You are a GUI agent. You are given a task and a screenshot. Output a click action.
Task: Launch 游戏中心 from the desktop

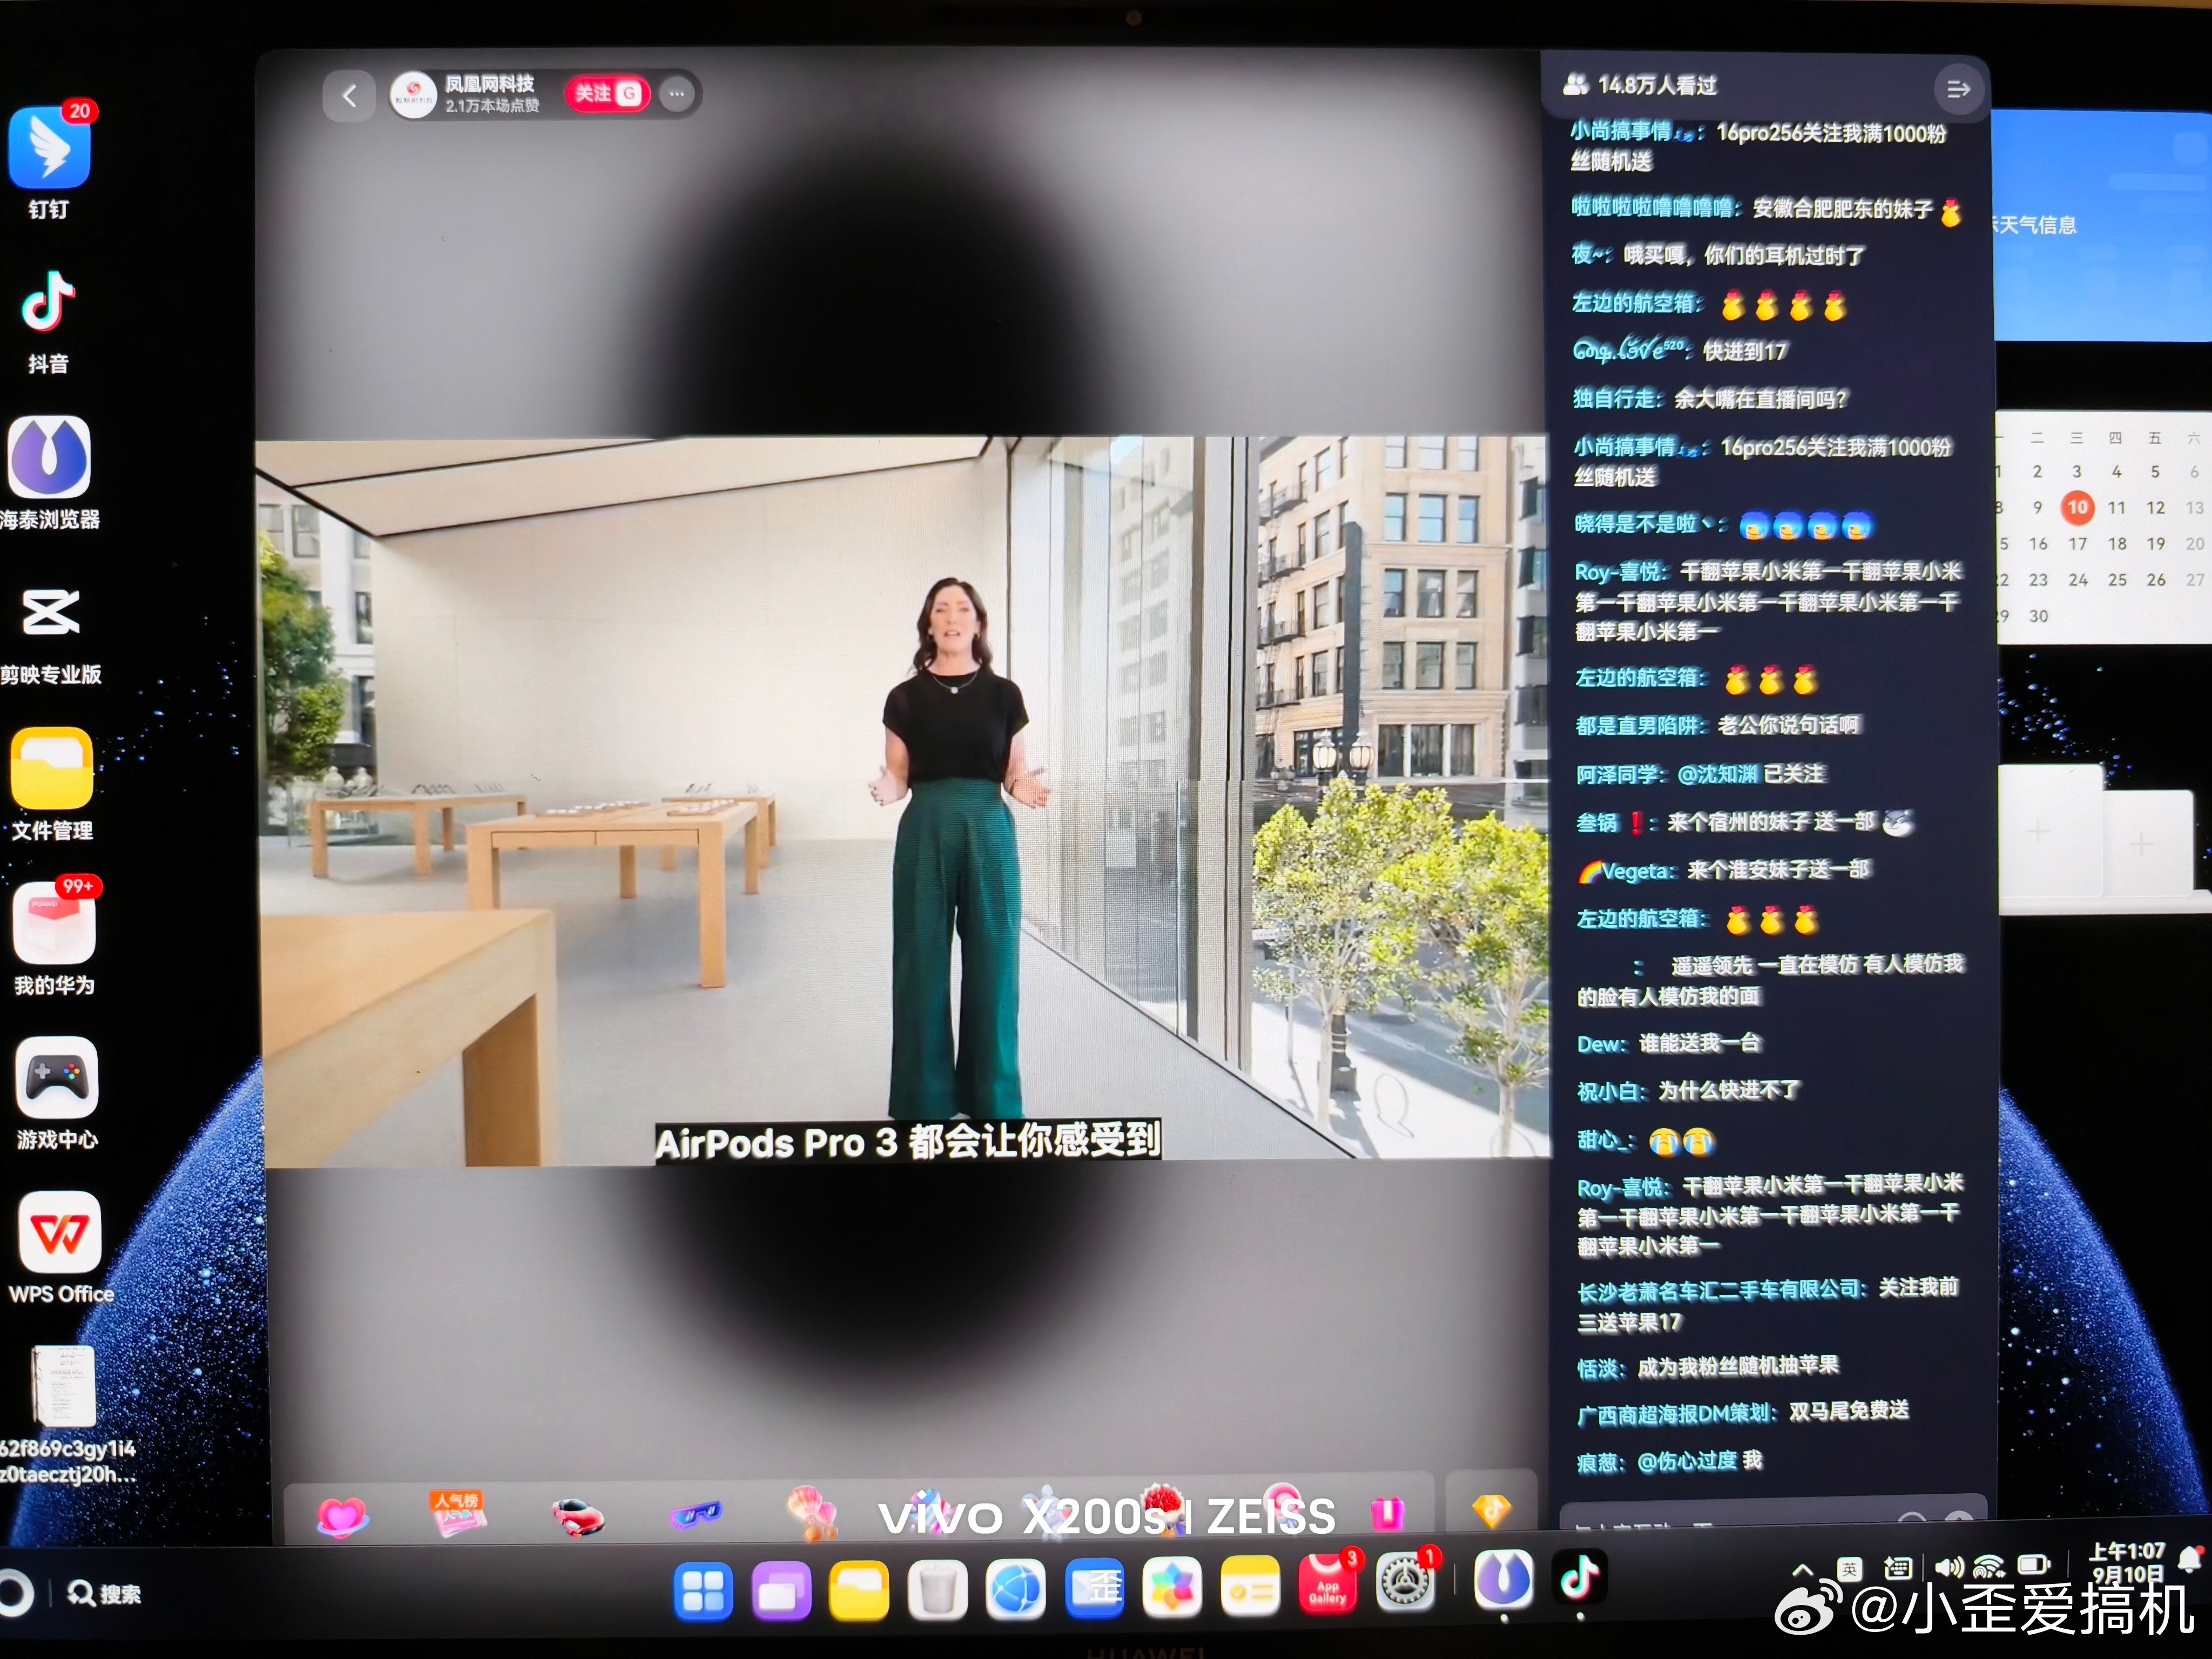pos(57,1077)
